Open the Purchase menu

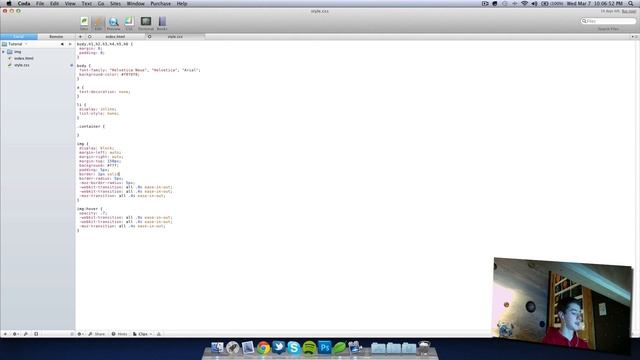tap(160, 4)
